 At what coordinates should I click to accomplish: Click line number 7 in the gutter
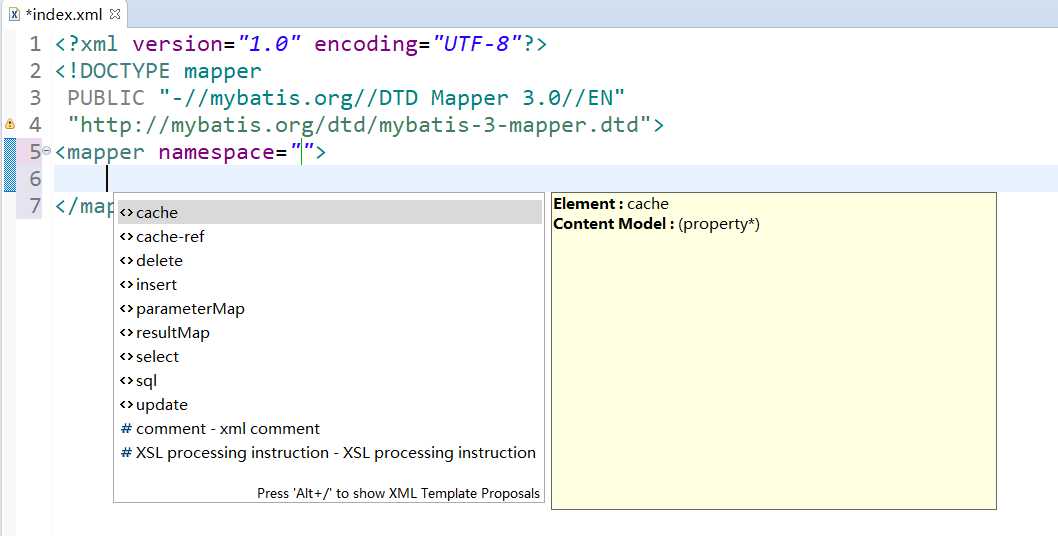(x=35, y=206)
